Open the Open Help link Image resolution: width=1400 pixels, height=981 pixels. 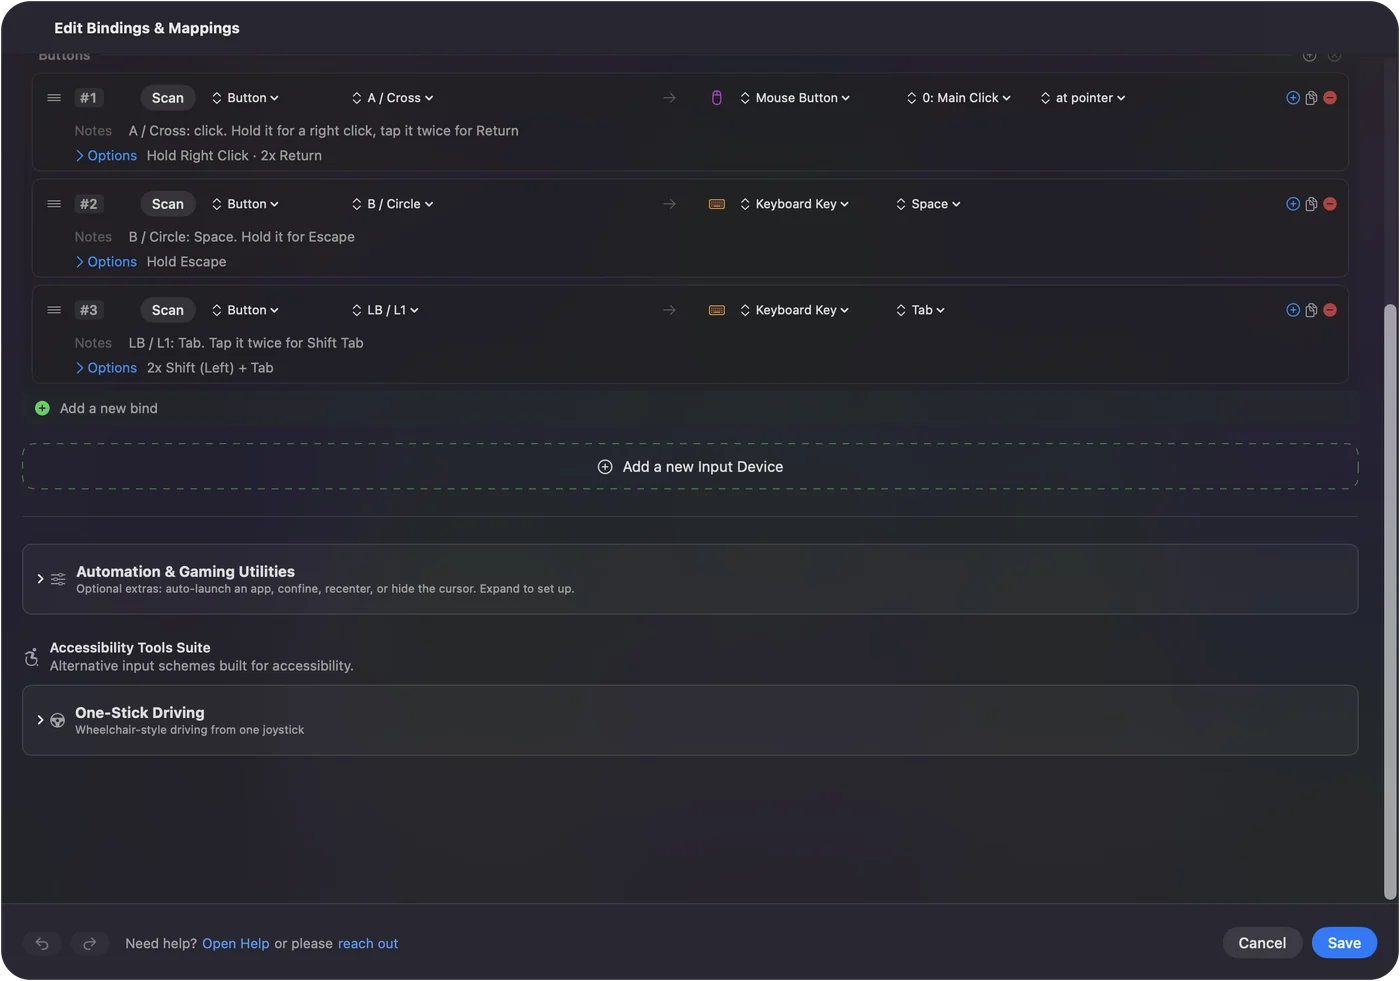click(x=236, y=944)
